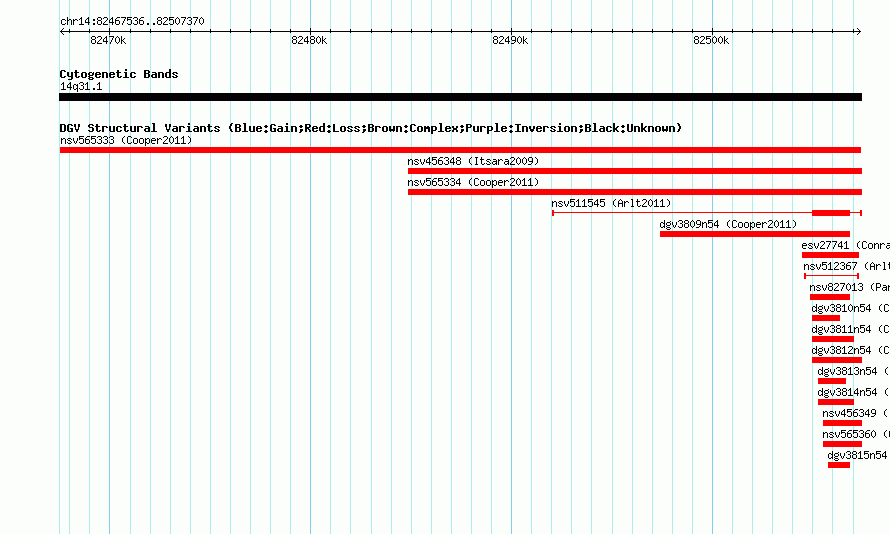Click the 82490k ruler mark
Viewport: 890px width, 534px height.
[510, 40]
